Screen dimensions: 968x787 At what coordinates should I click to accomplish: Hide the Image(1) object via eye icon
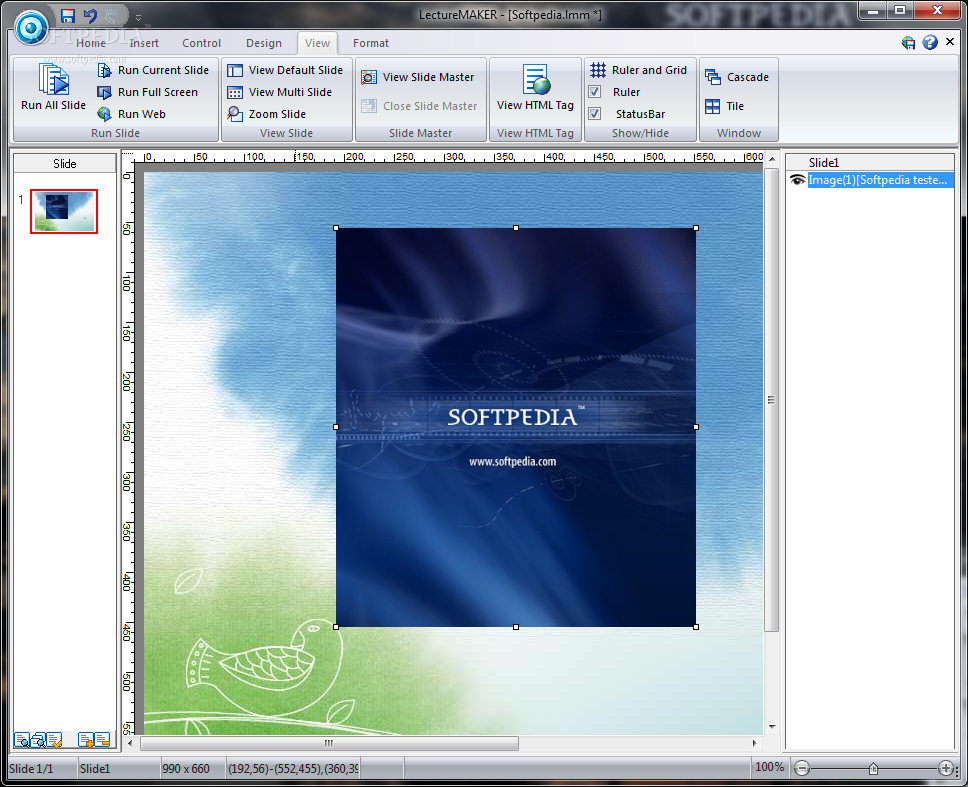tap(797, 180)
